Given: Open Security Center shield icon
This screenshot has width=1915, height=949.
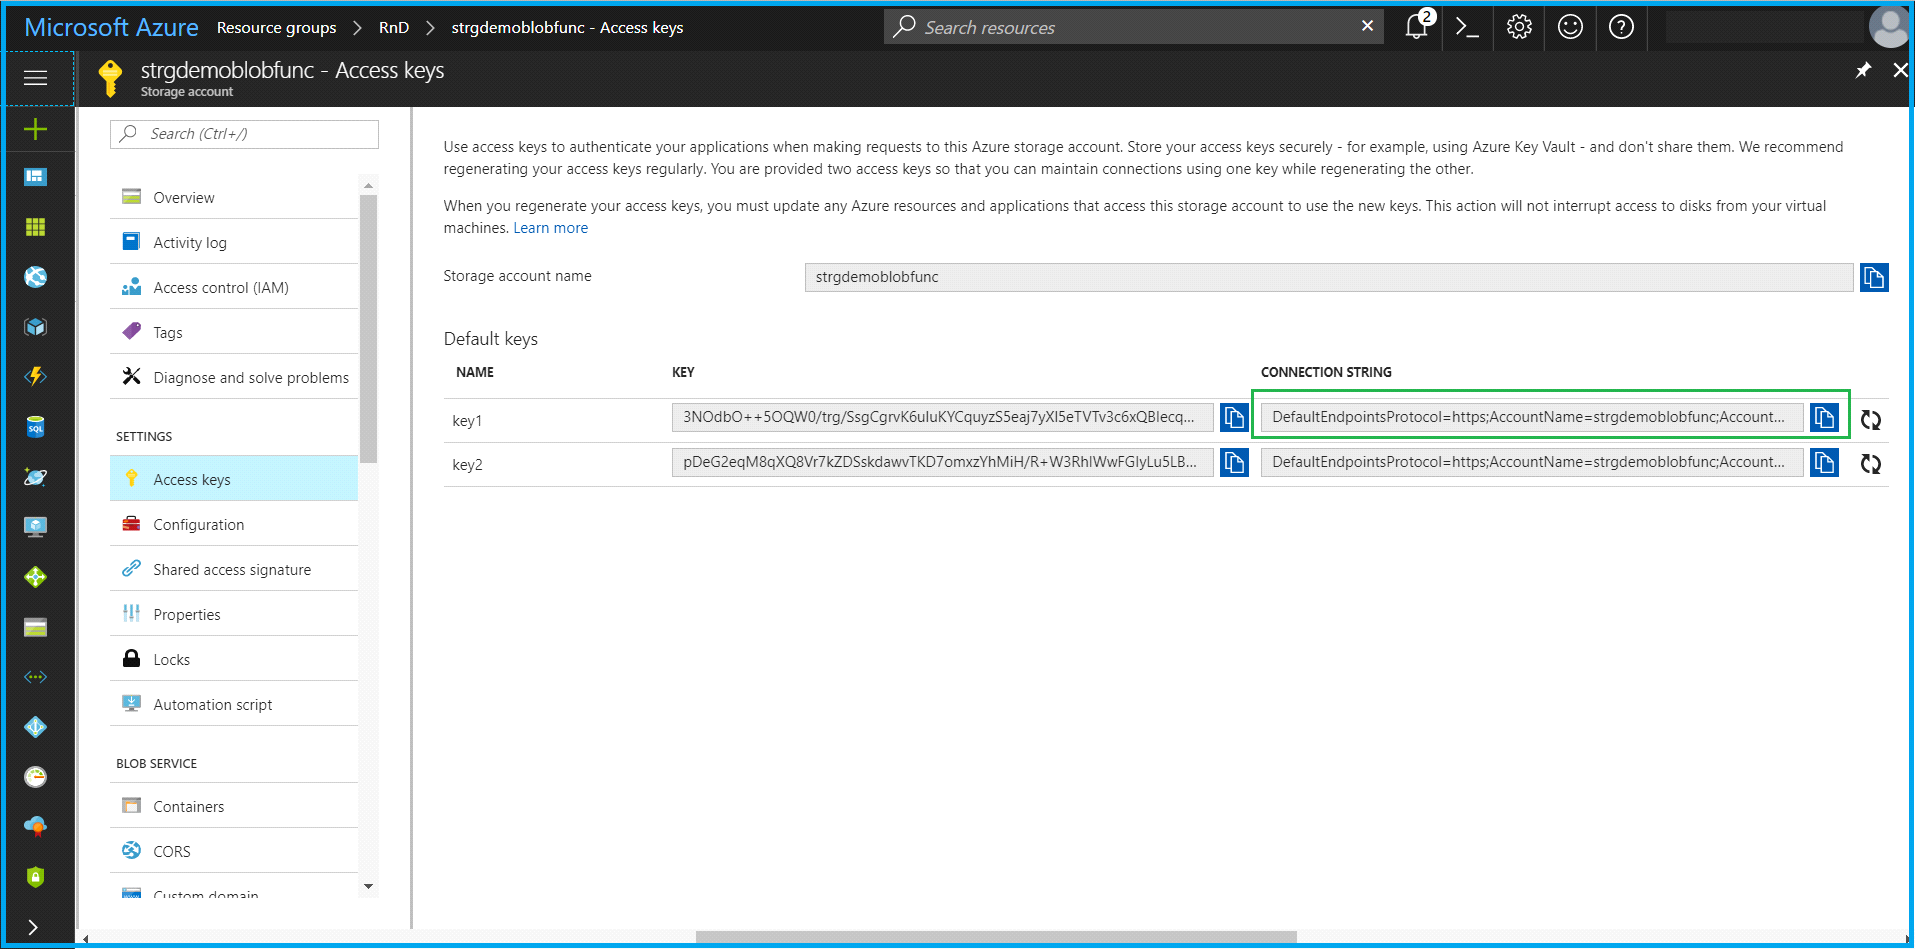Looking at the screenshot, I should click(36, 877).
